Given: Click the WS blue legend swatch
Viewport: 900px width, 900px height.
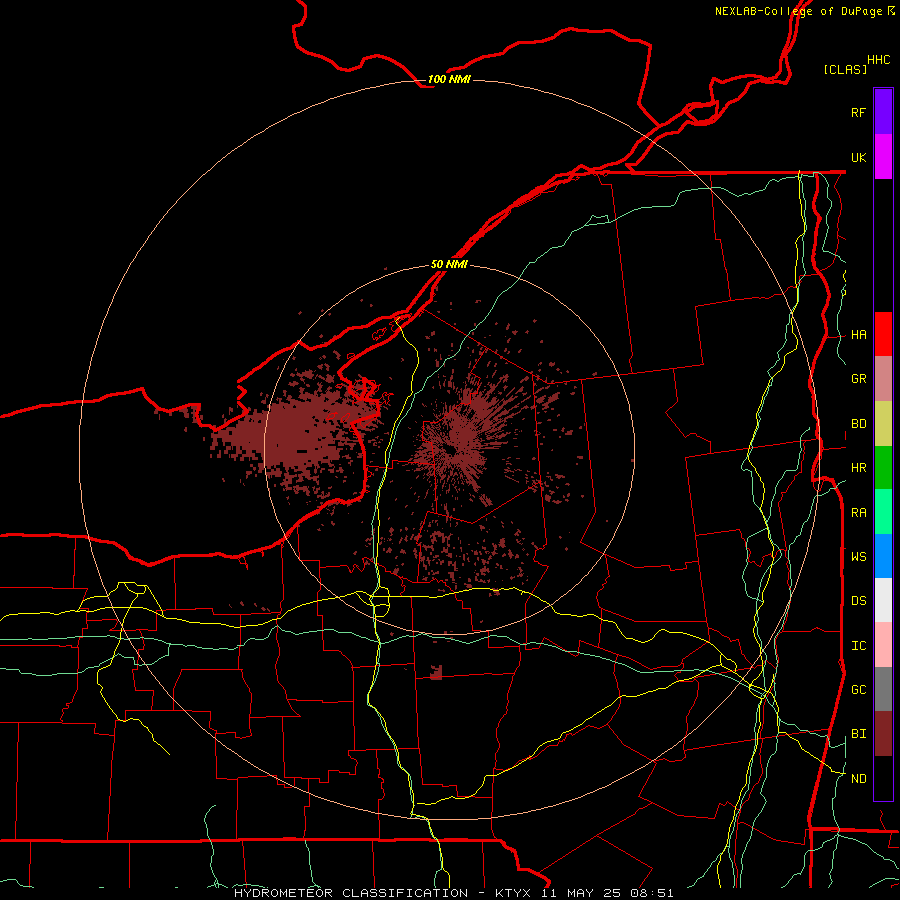Looking at the screenshot, I should coord(883,556).
